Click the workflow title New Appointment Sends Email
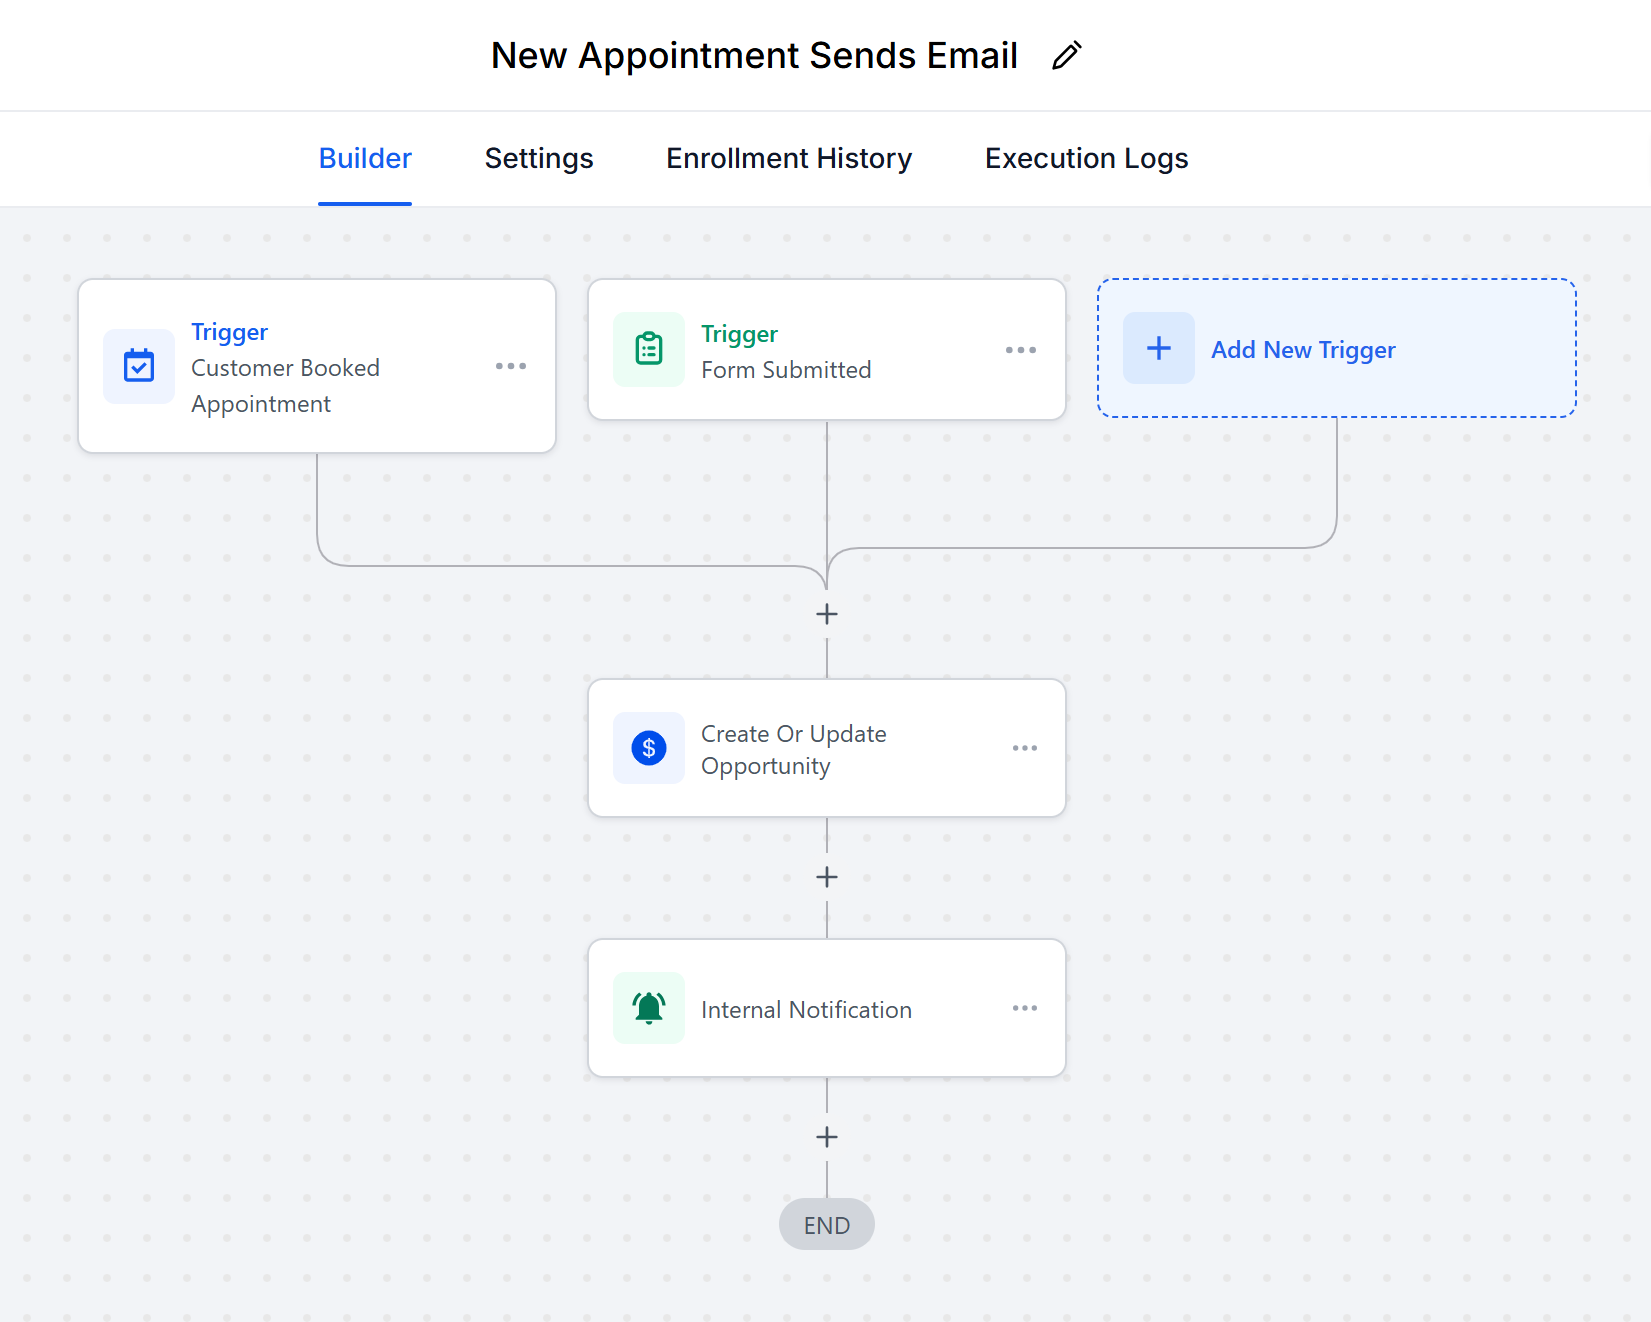The height and width of the screenshot is (1322, 1651). 754,56
